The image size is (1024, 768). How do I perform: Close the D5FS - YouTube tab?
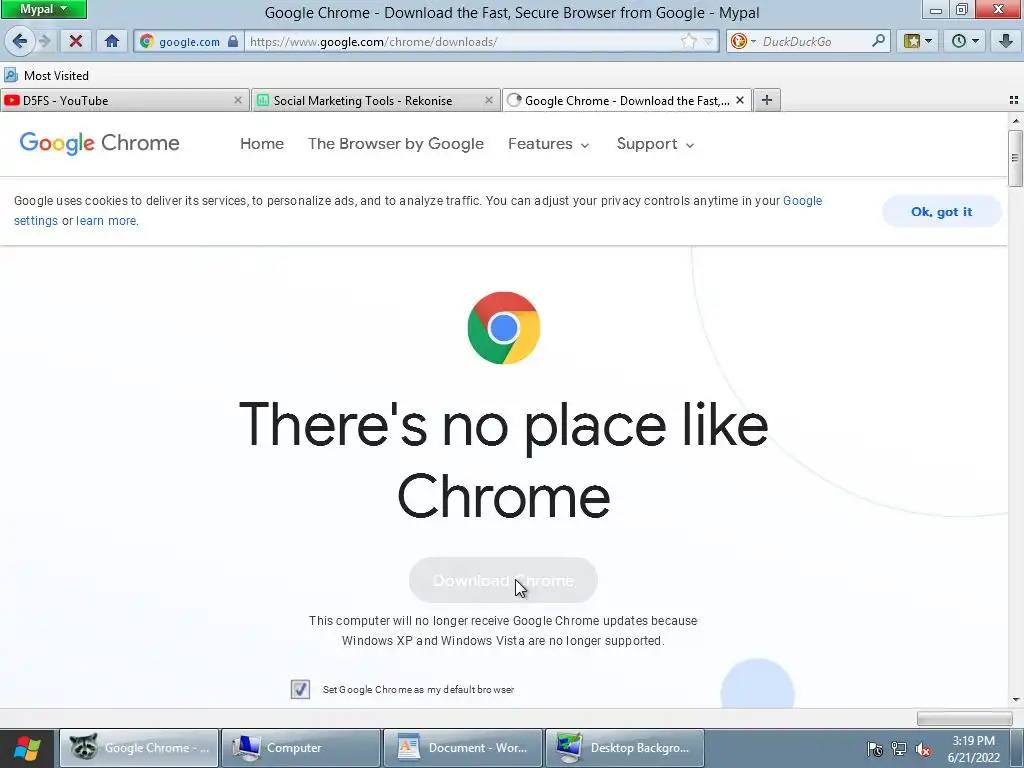[x=238, y=101]
